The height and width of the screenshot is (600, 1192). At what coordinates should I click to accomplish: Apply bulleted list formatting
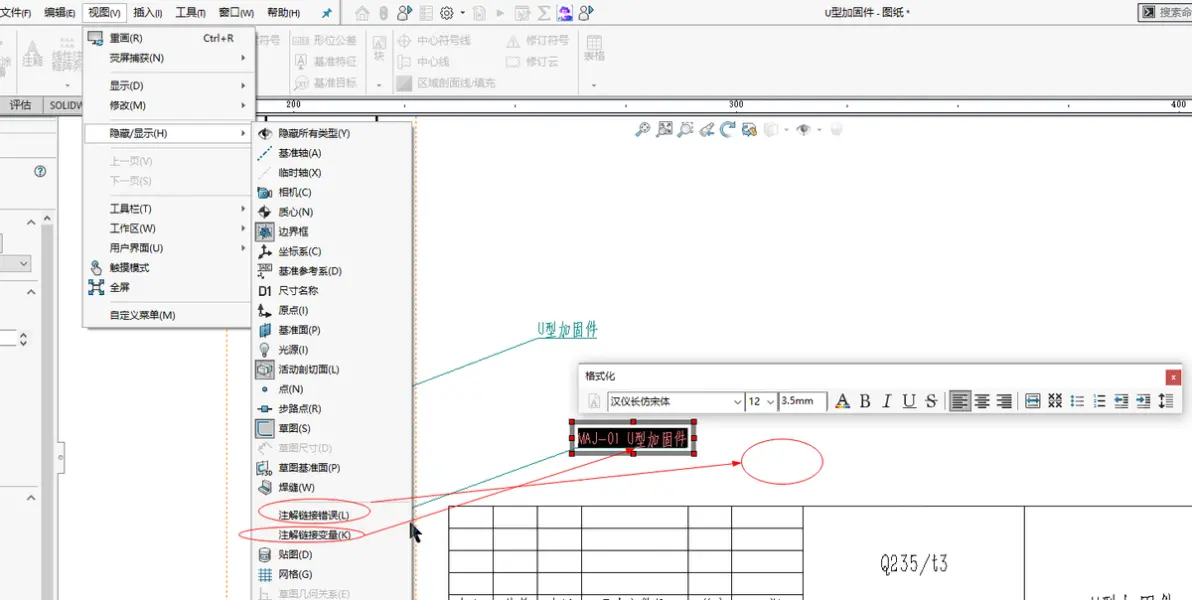(x=1076, y=401)
